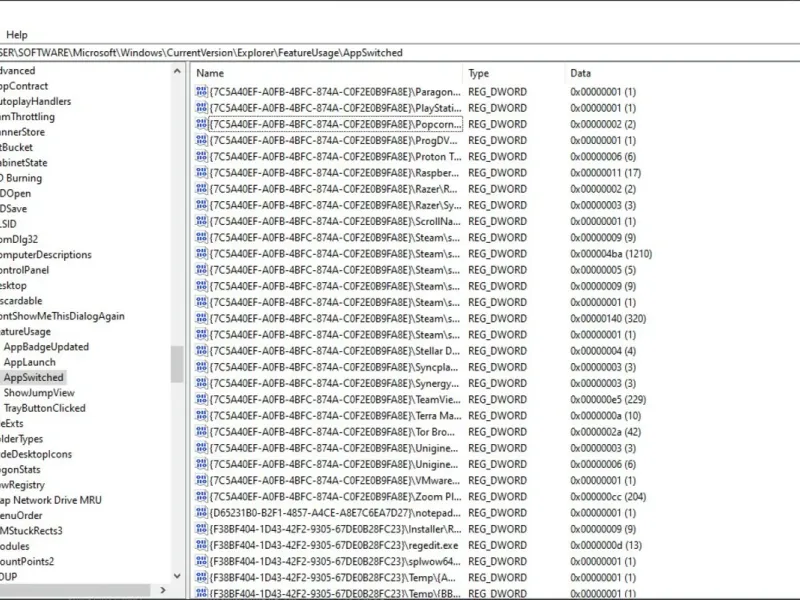Select the DWORD icon for Temp\{A value

(202, 578)
